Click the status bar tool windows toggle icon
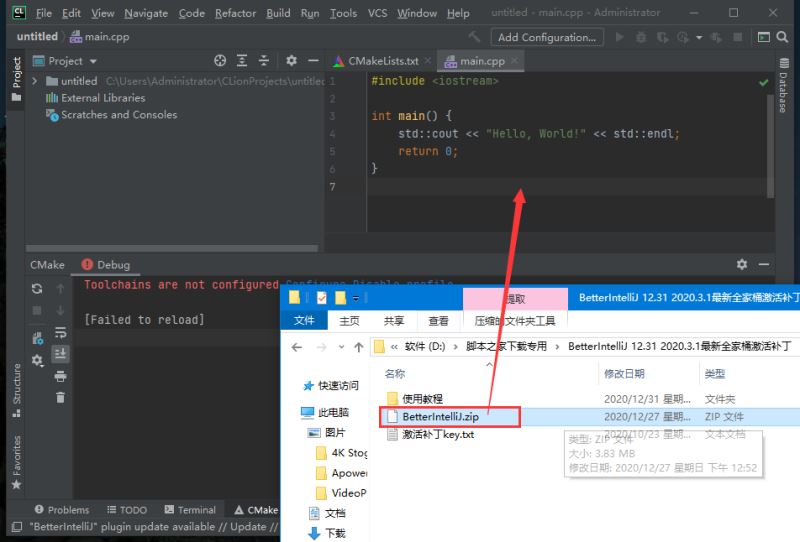Viewport: 800px width, 542px height. (17, 527)
